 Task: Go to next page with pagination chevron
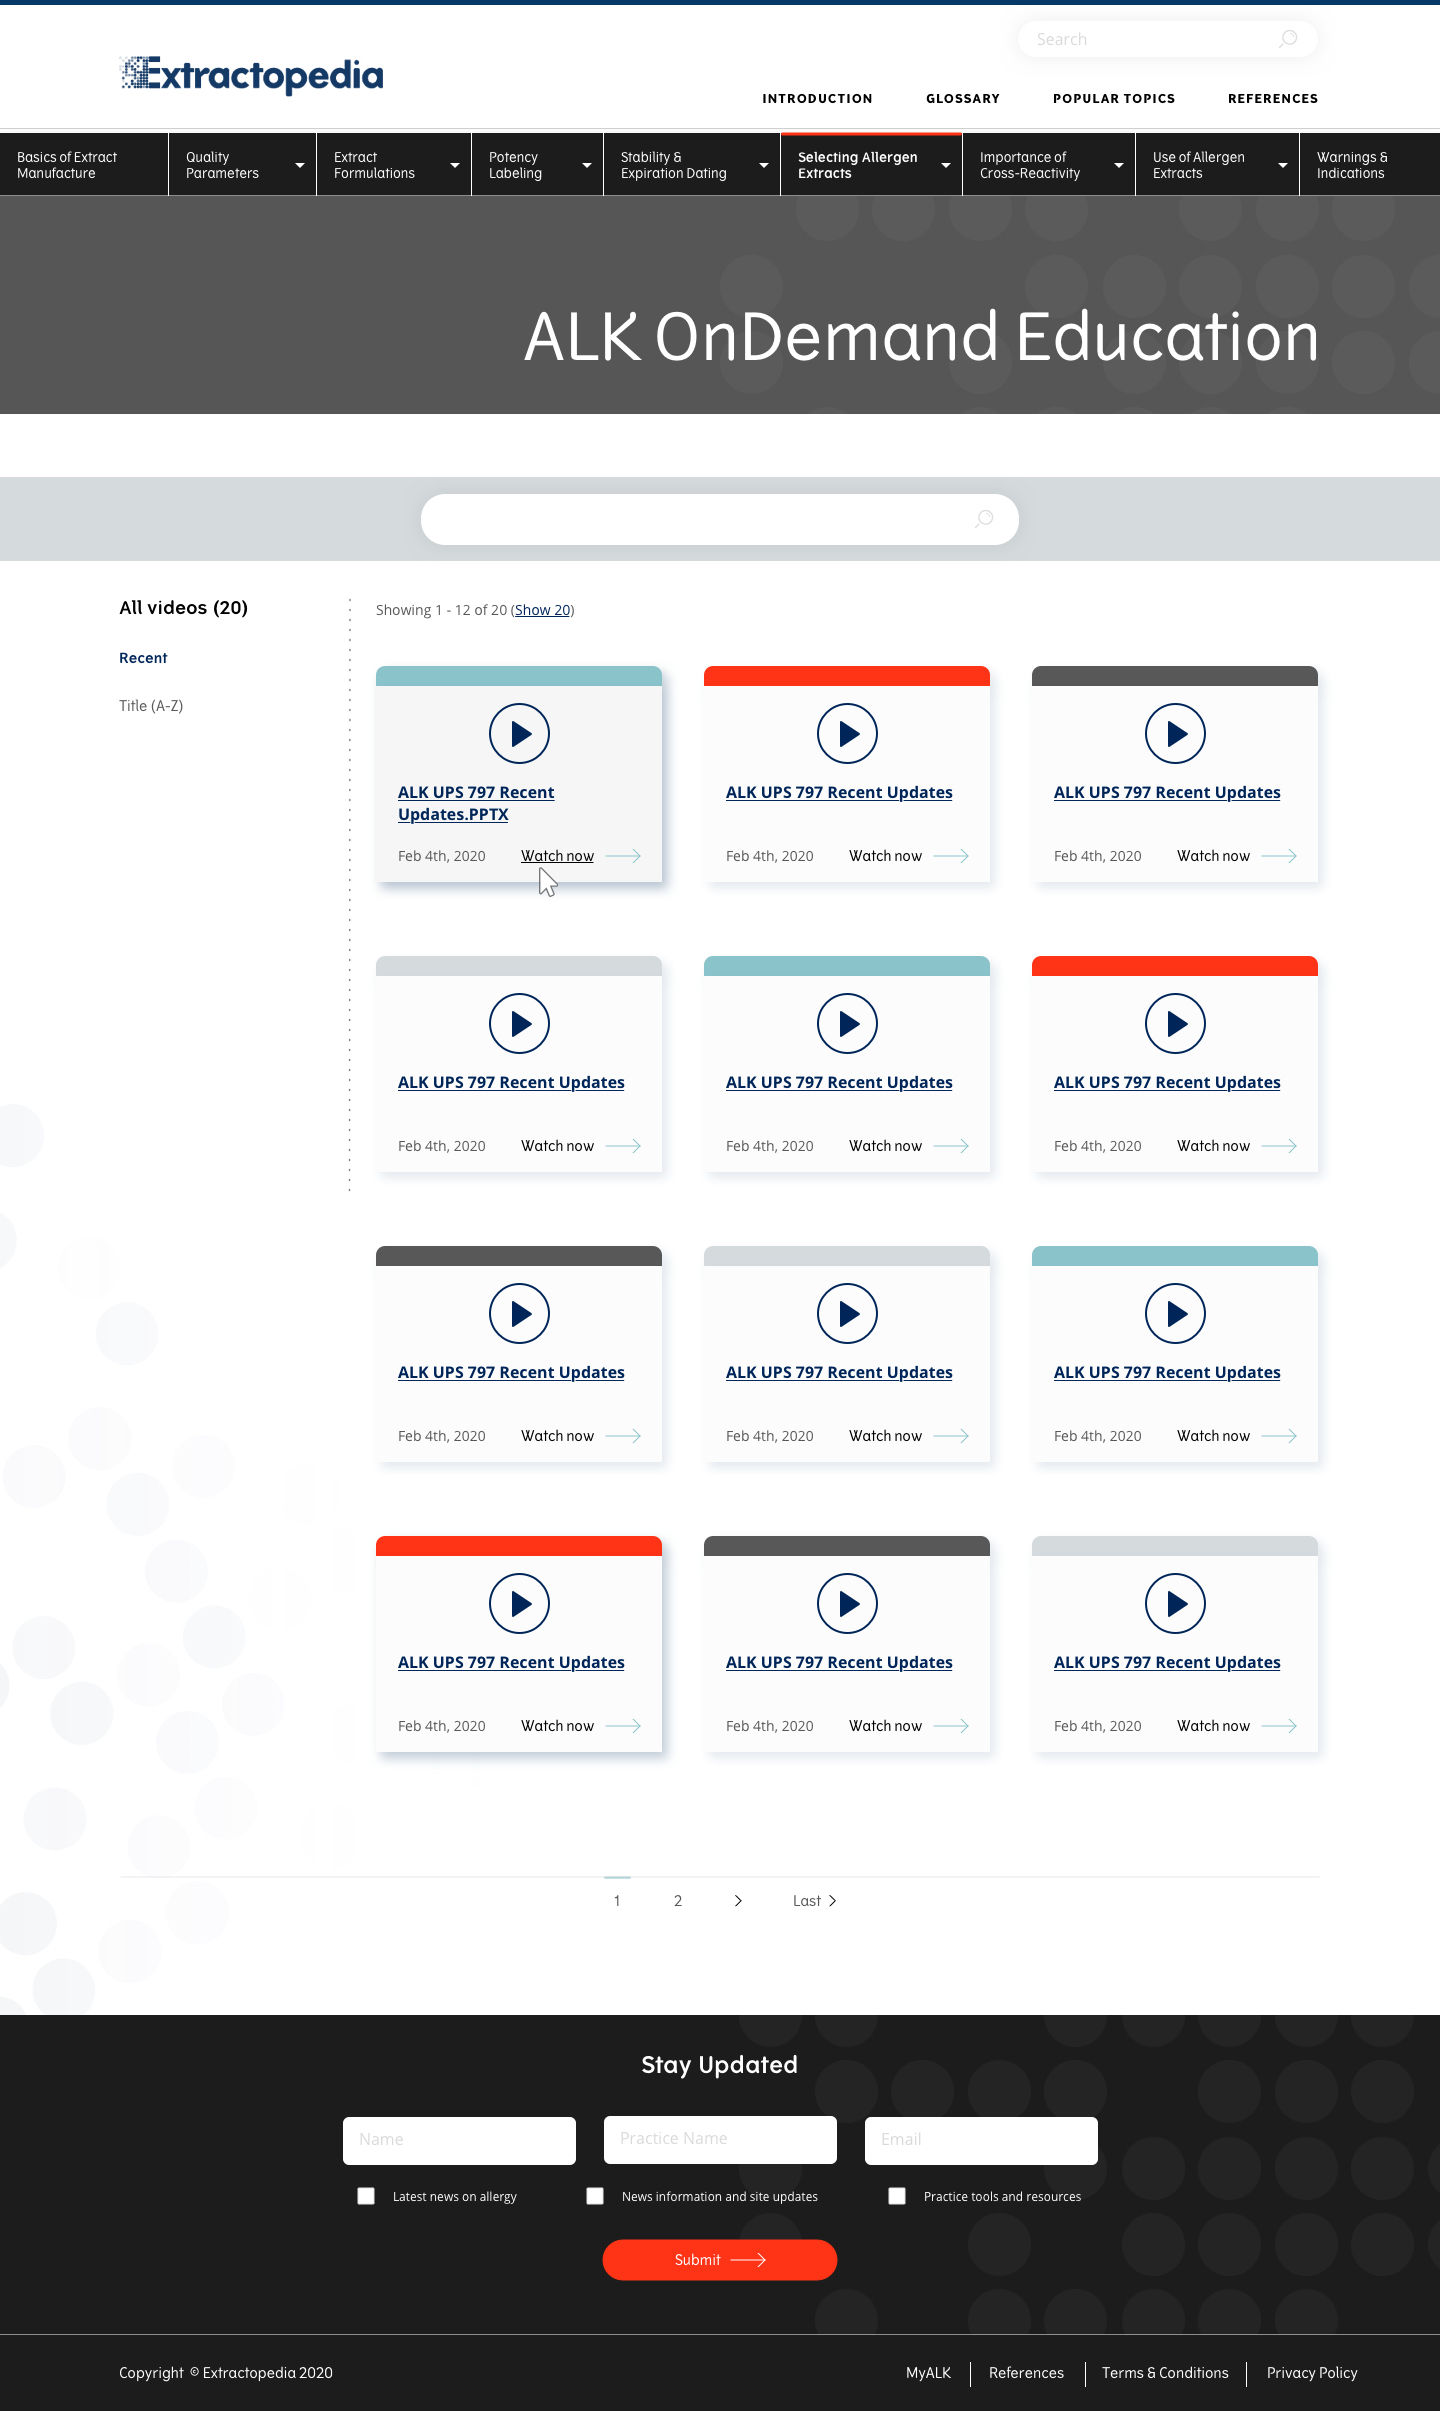pos(738,1901)
